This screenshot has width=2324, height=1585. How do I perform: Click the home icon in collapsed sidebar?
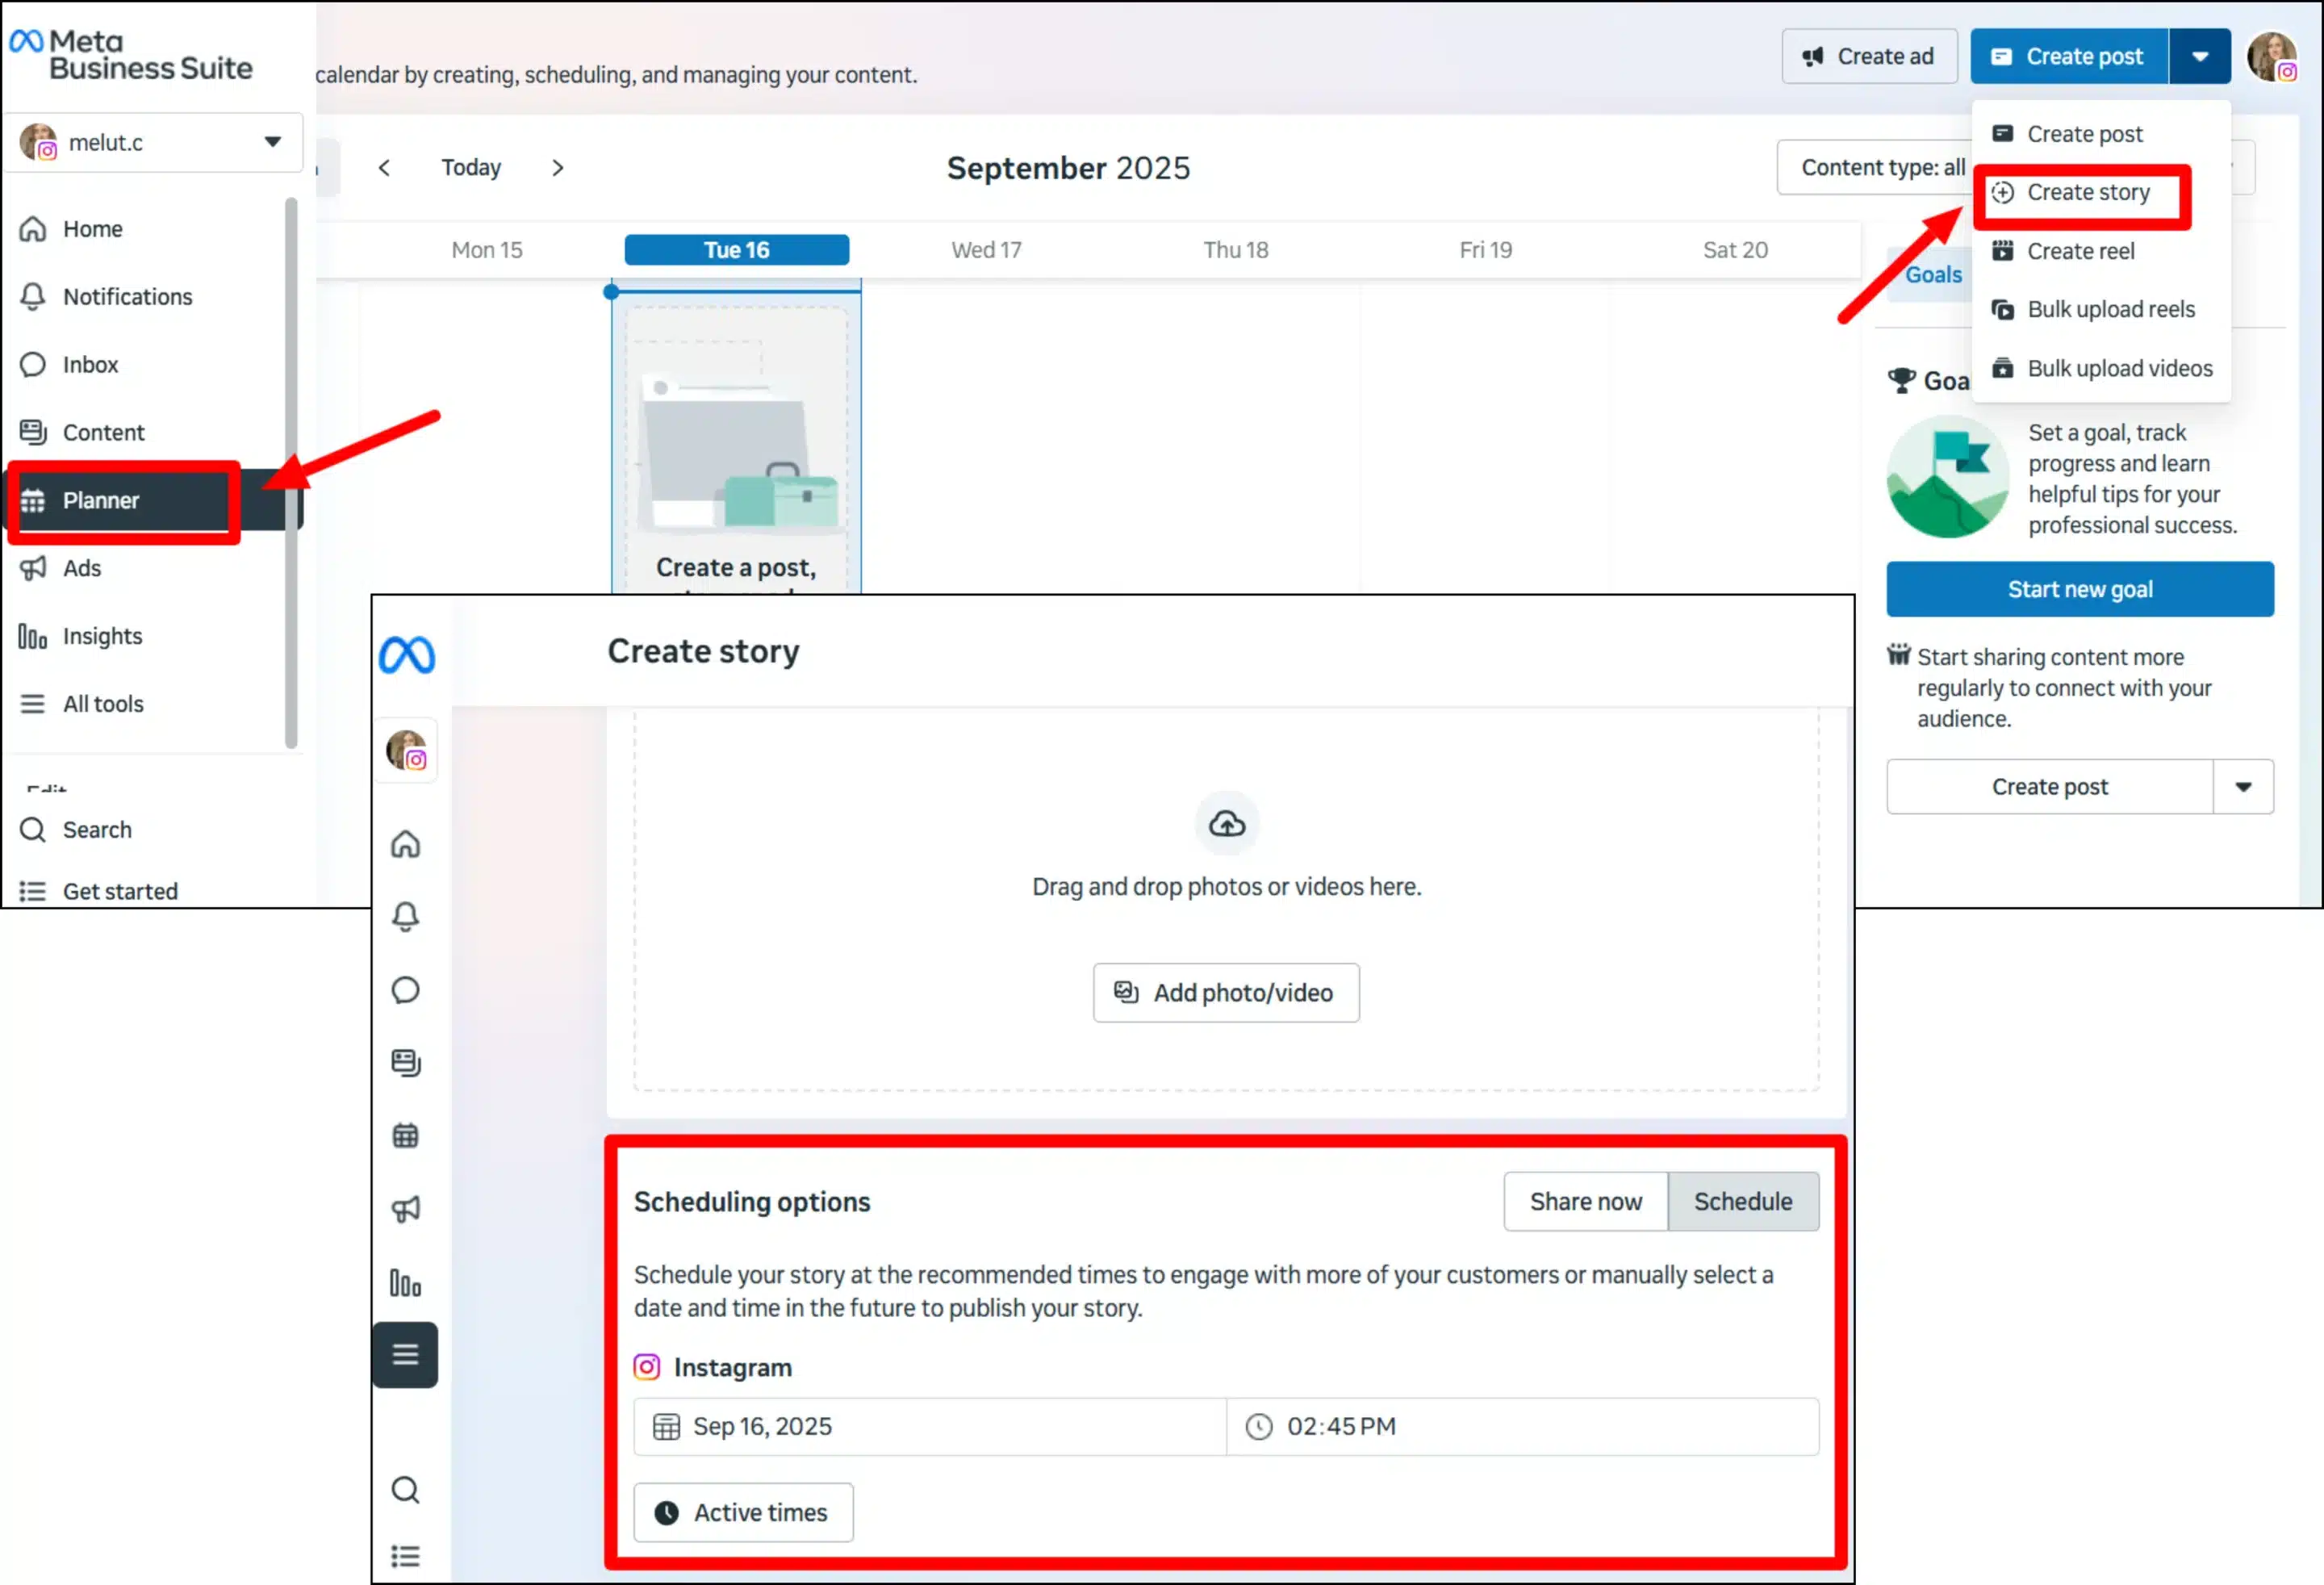(x=405, y=844)
